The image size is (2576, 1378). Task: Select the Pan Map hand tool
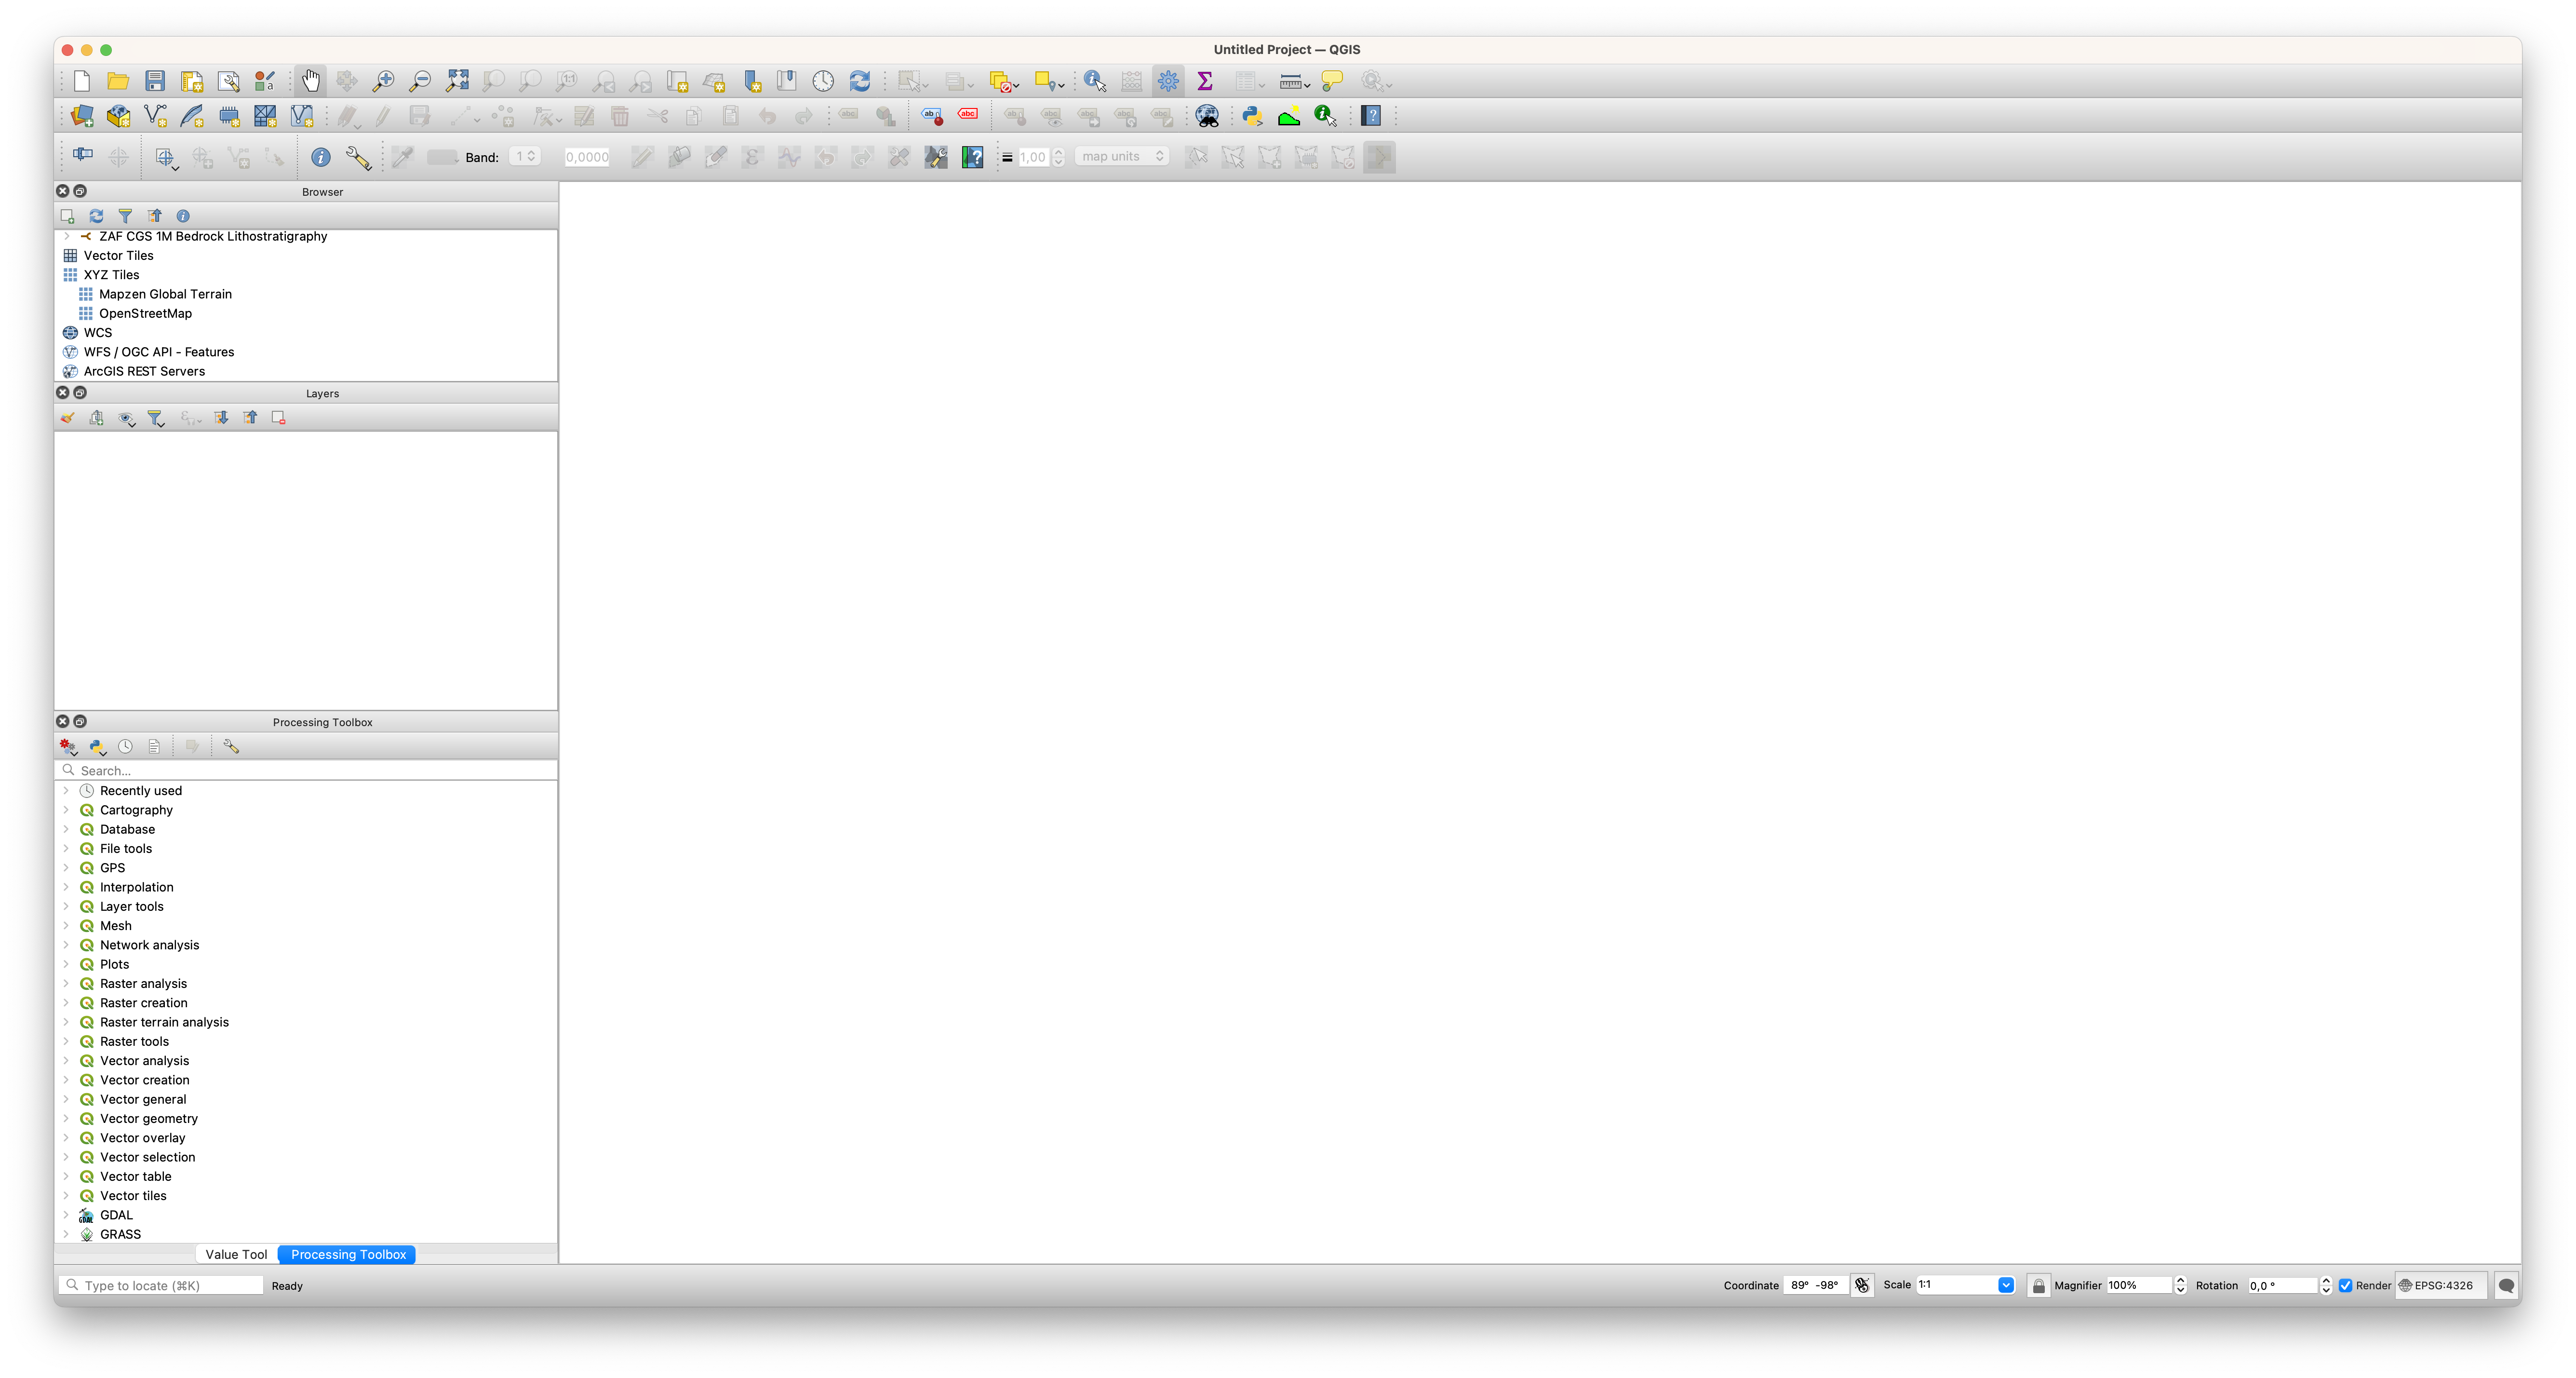click(x=310, y=81)
